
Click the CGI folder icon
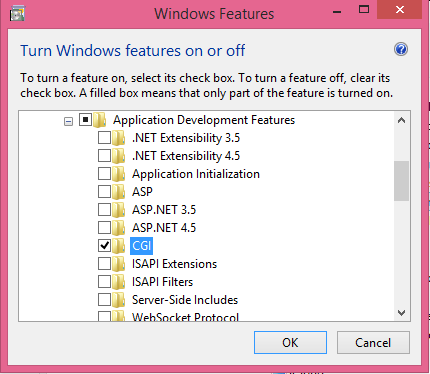pyautogui.click(x=118, y=246)
